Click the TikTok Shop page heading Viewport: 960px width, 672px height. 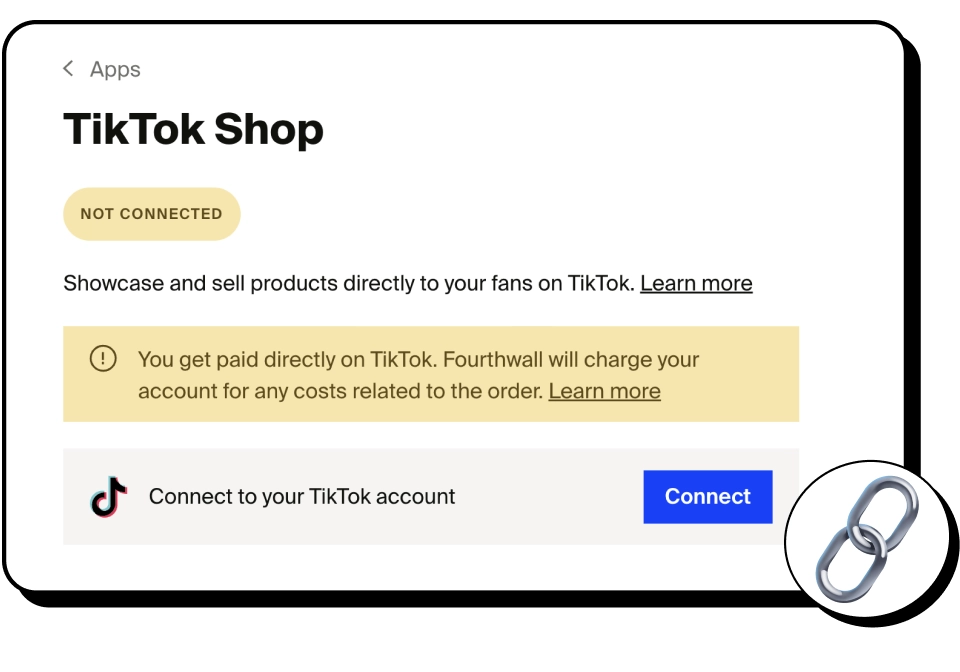pos(193,129)
